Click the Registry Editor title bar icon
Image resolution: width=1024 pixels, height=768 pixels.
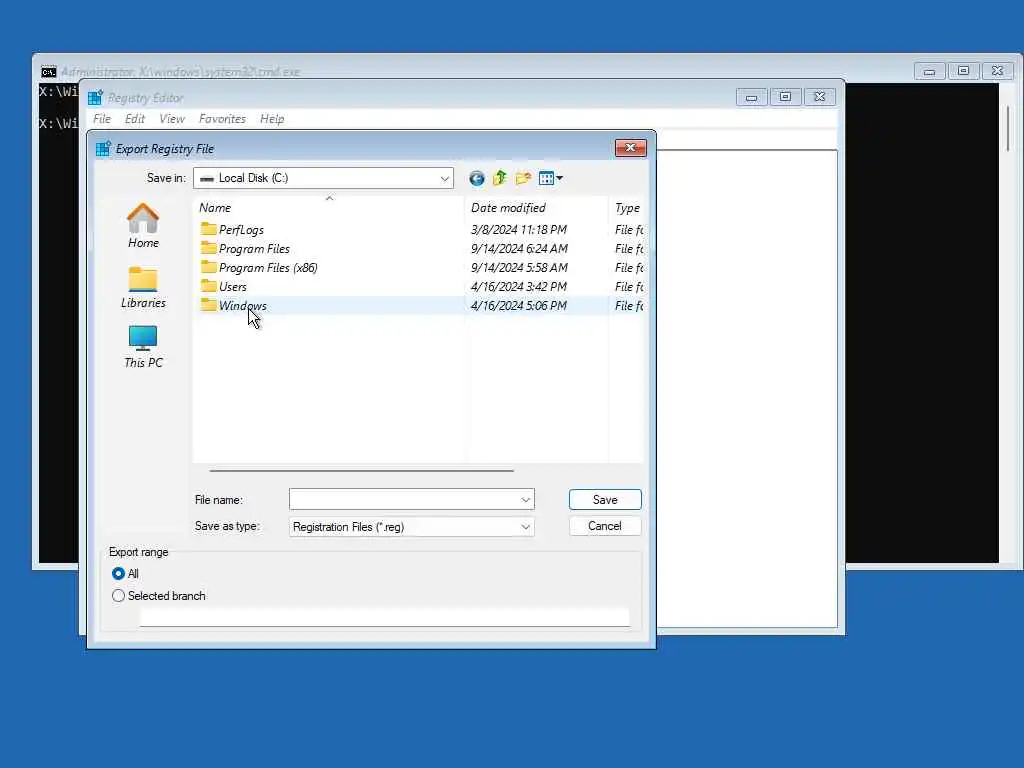tap(95, 98)
